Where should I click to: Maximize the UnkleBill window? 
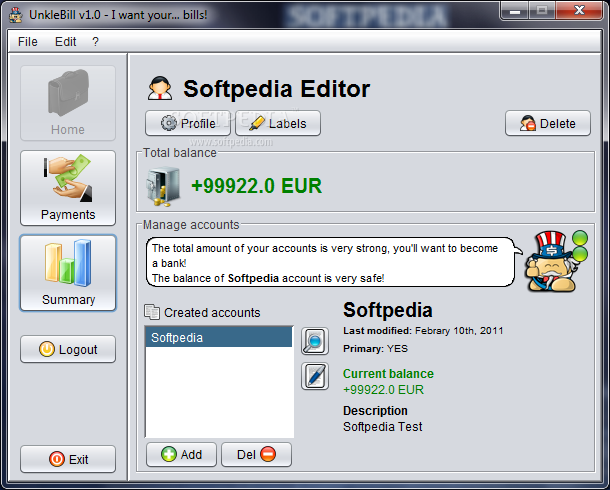pos(542,11)
